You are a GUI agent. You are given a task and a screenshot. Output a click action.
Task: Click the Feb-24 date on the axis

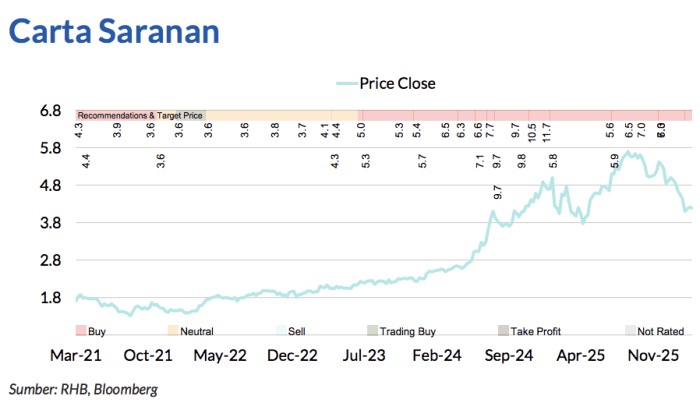coord(437,355)
